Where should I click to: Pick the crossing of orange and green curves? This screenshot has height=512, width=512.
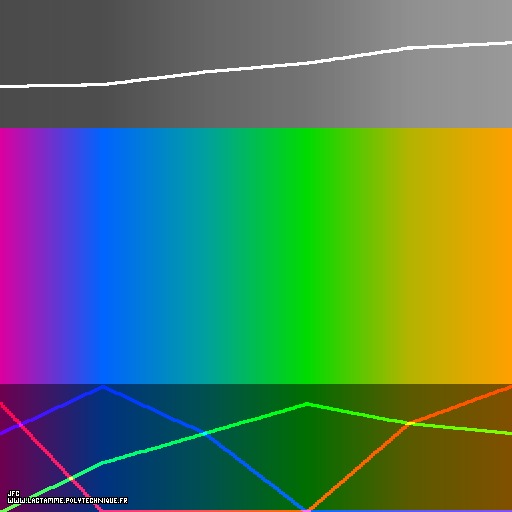tap(411, 423)
